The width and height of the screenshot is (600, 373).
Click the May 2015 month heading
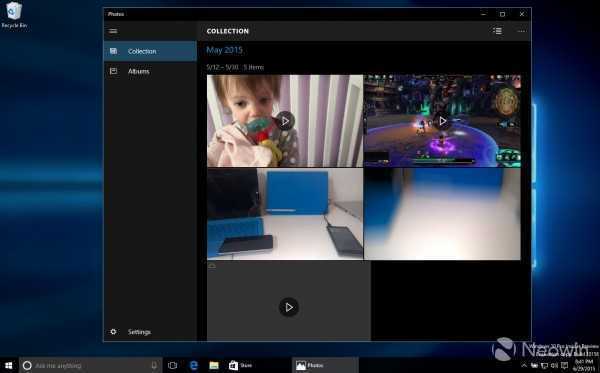224,50
